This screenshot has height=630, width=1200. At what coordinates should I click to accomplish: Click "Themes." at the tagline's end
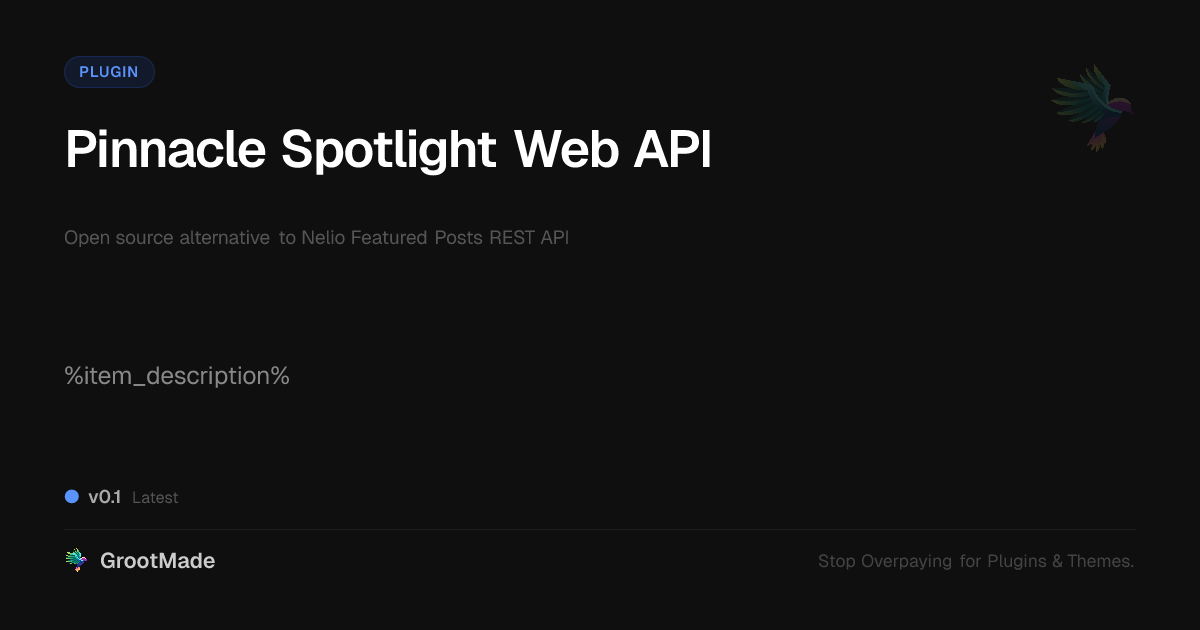(x=1100, y=561)
